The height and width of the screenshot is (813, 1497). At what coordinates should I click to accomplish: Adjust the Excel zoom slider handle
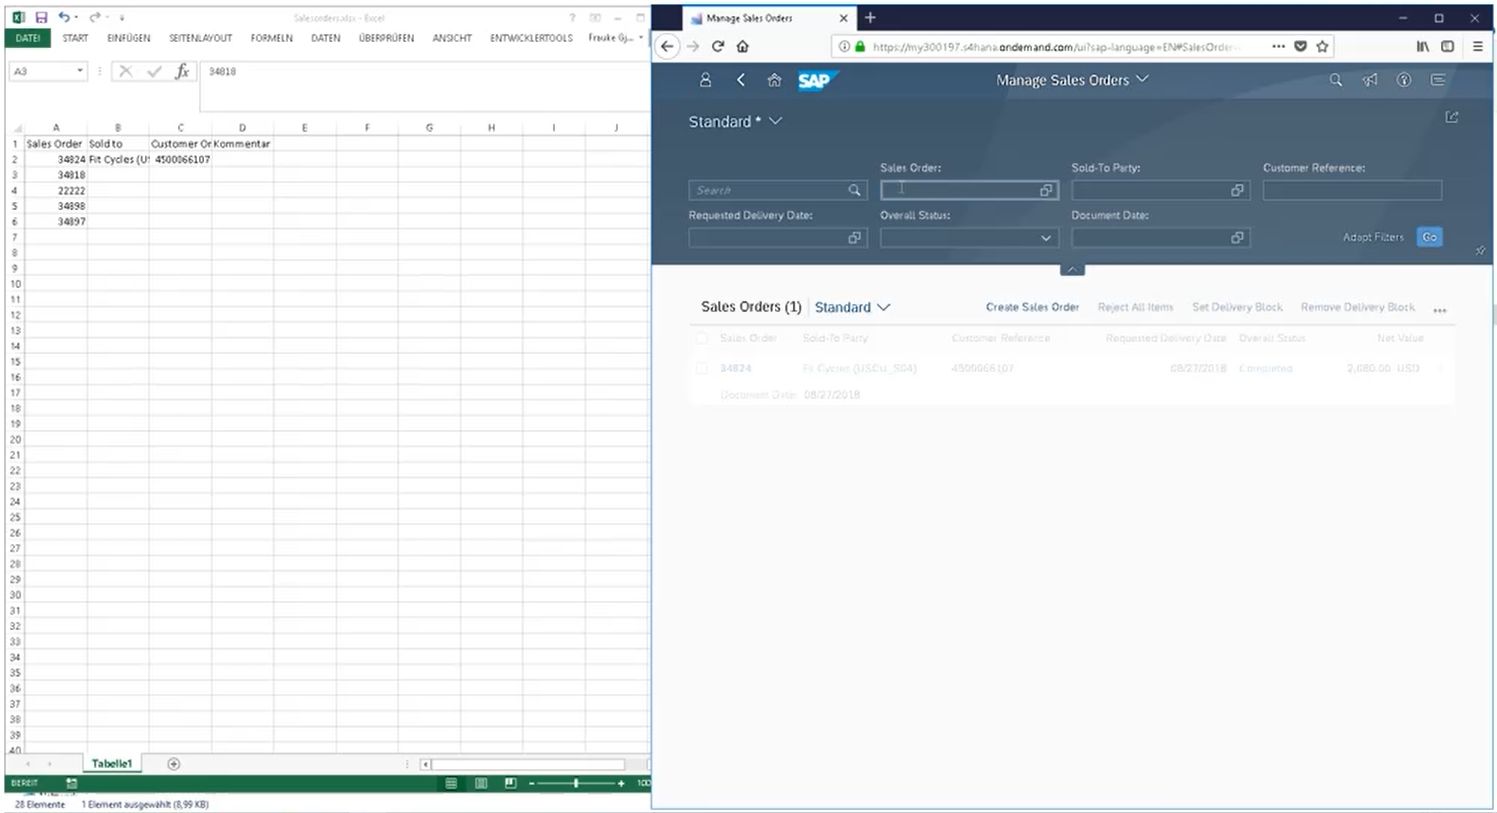click(576, 783)
